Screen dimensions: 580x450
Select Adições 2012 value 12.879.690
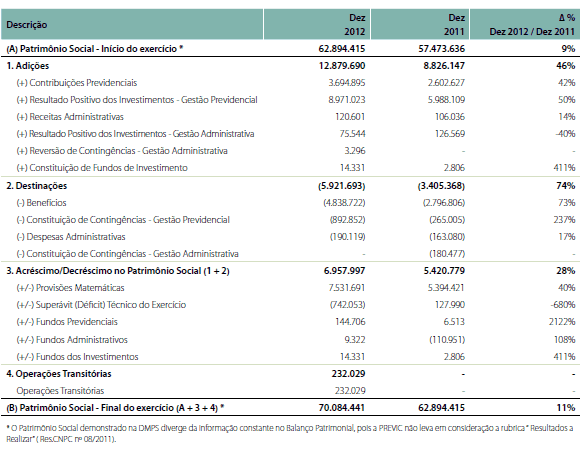(x=342, y=66)
